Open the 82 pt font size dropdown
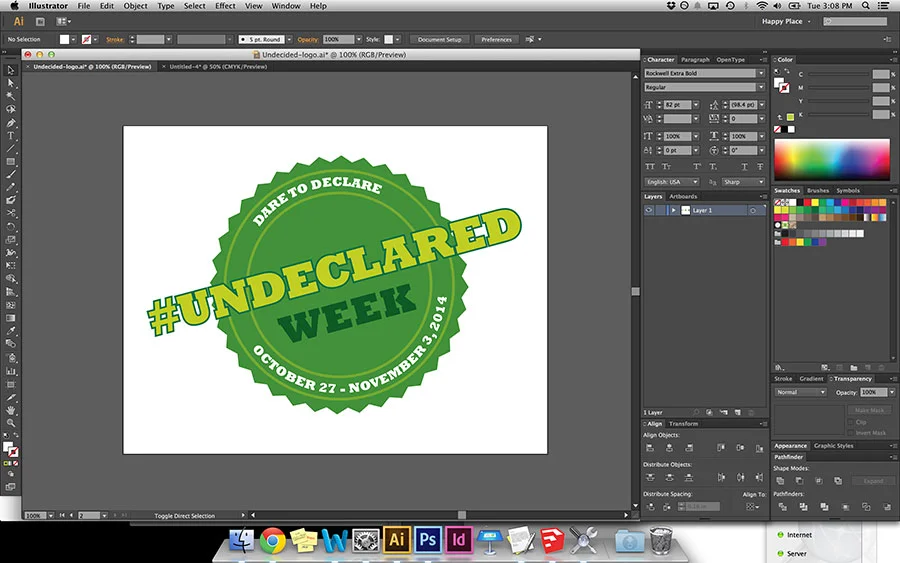Viewport: 900px width, 563px height. point(696,105)
